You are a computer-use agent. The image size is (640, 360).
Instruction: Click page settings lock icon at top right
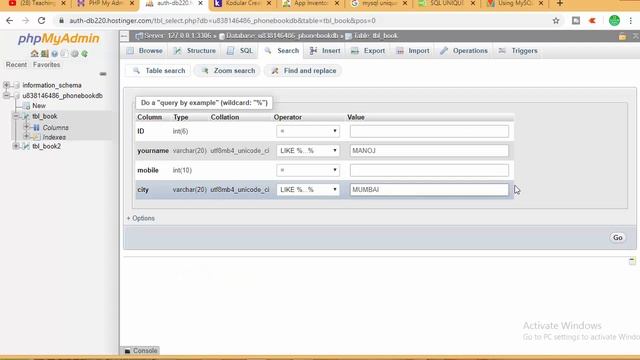622,36
